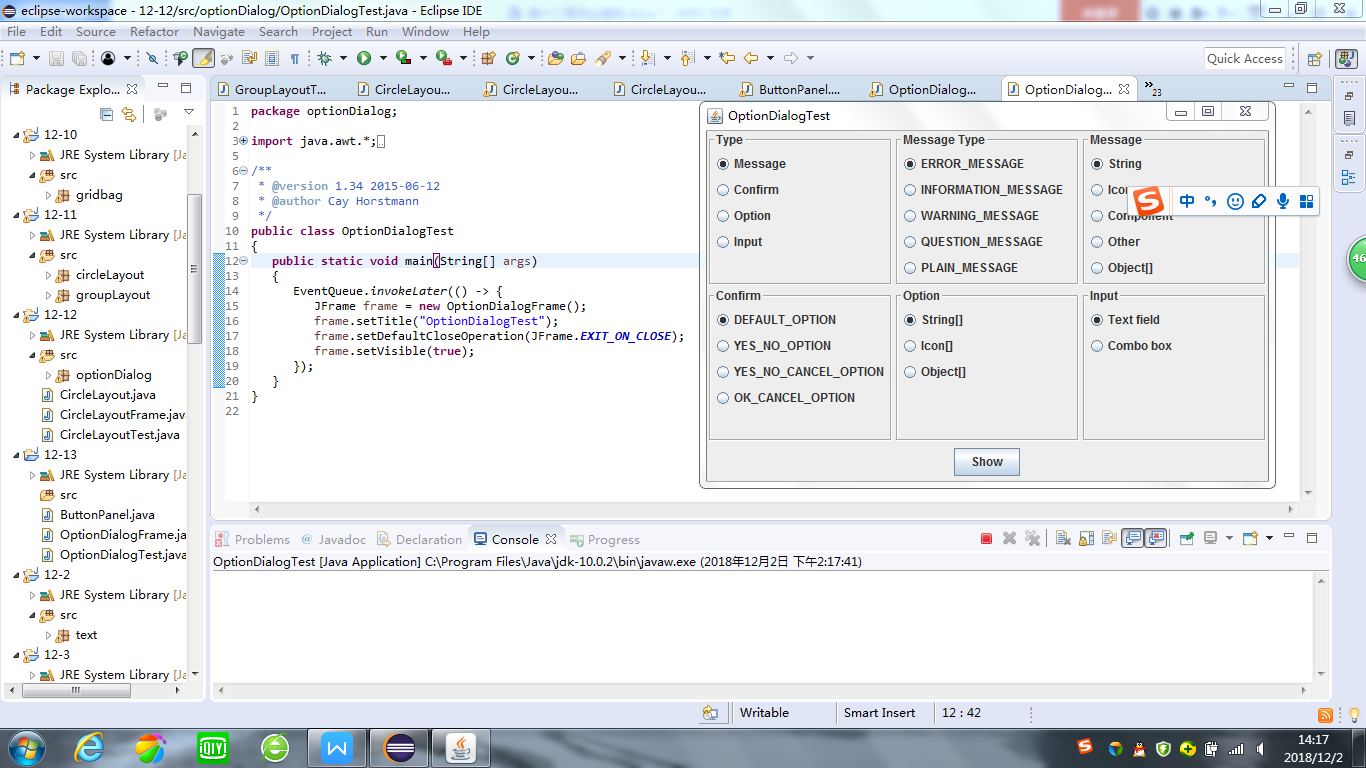Image resolution: width=1366 pixels, height=768 pixels.
Task: Expand the optionDialog package node
Action: coord(48,375)
